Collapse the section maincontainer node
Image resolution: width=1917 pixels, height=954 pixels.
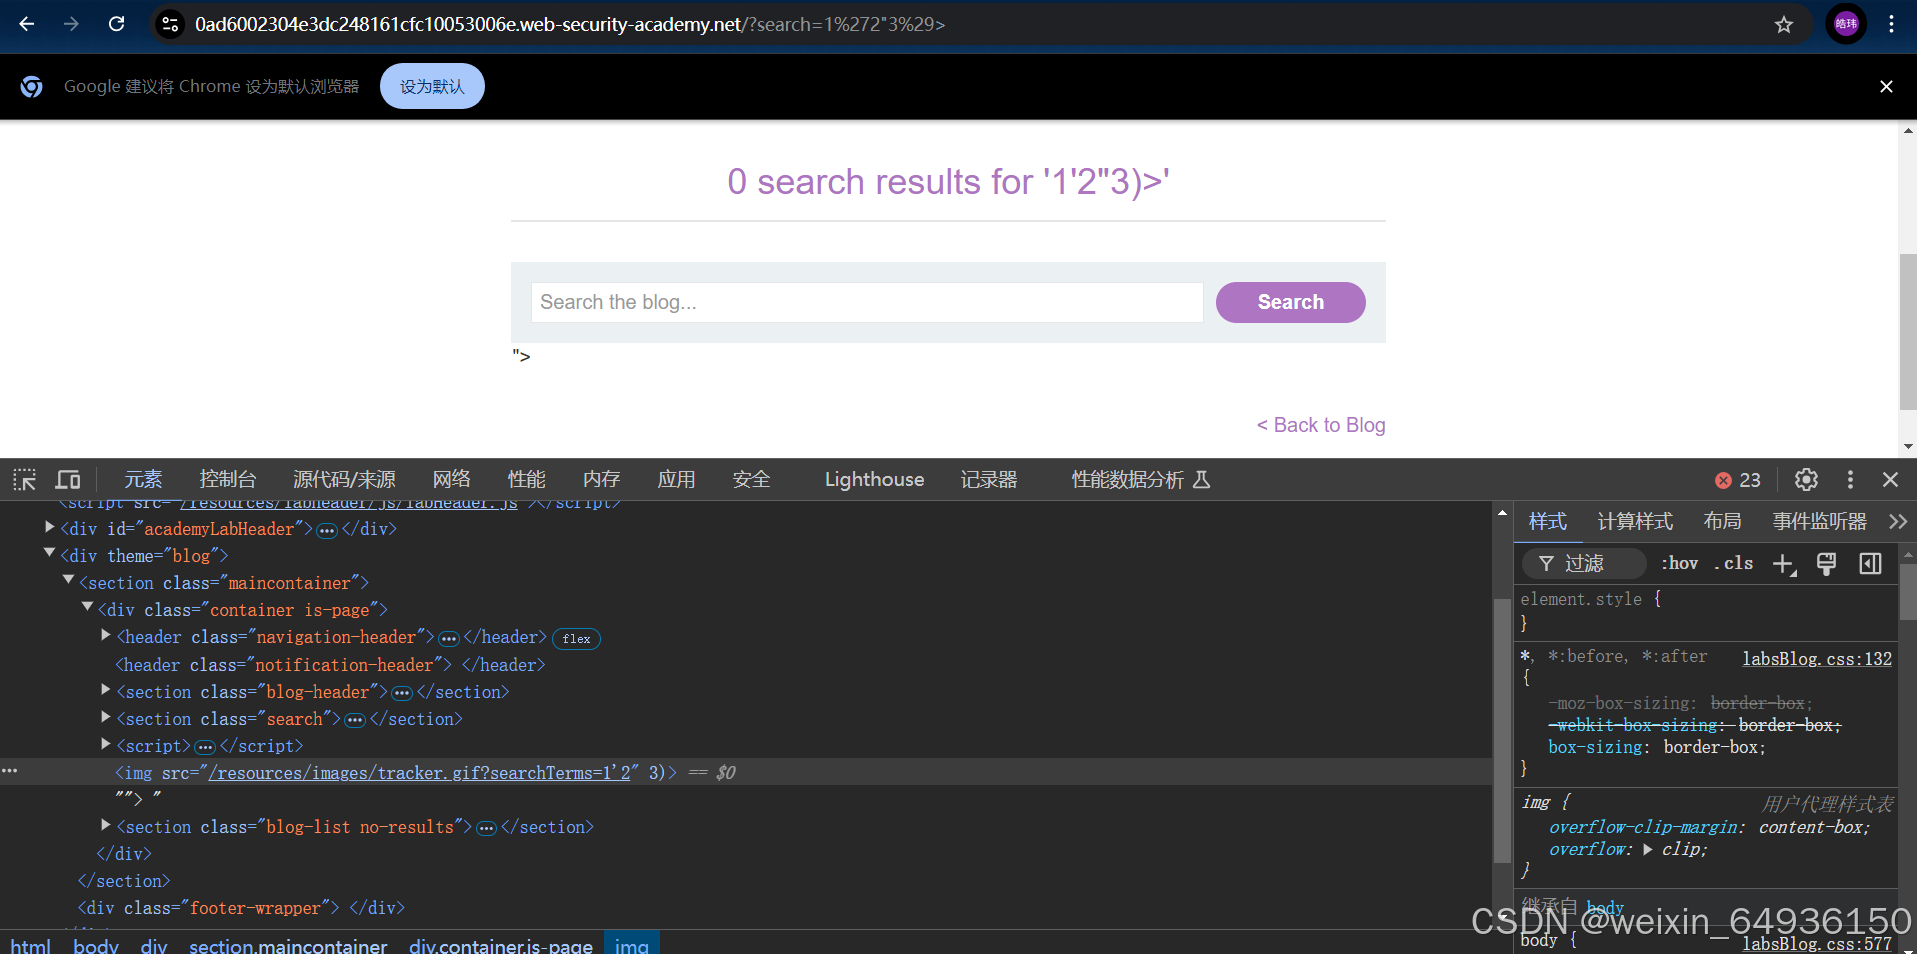coord(68,580)
